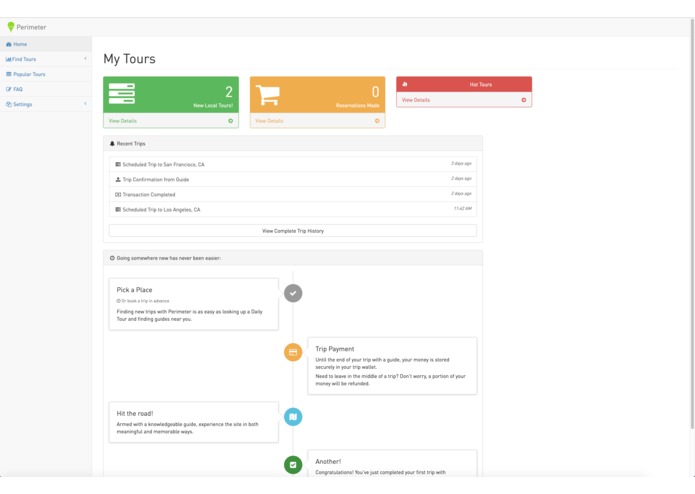Click the Reservations Made count 0
This screenshot has width=695, height=494.
coord(375,92)
